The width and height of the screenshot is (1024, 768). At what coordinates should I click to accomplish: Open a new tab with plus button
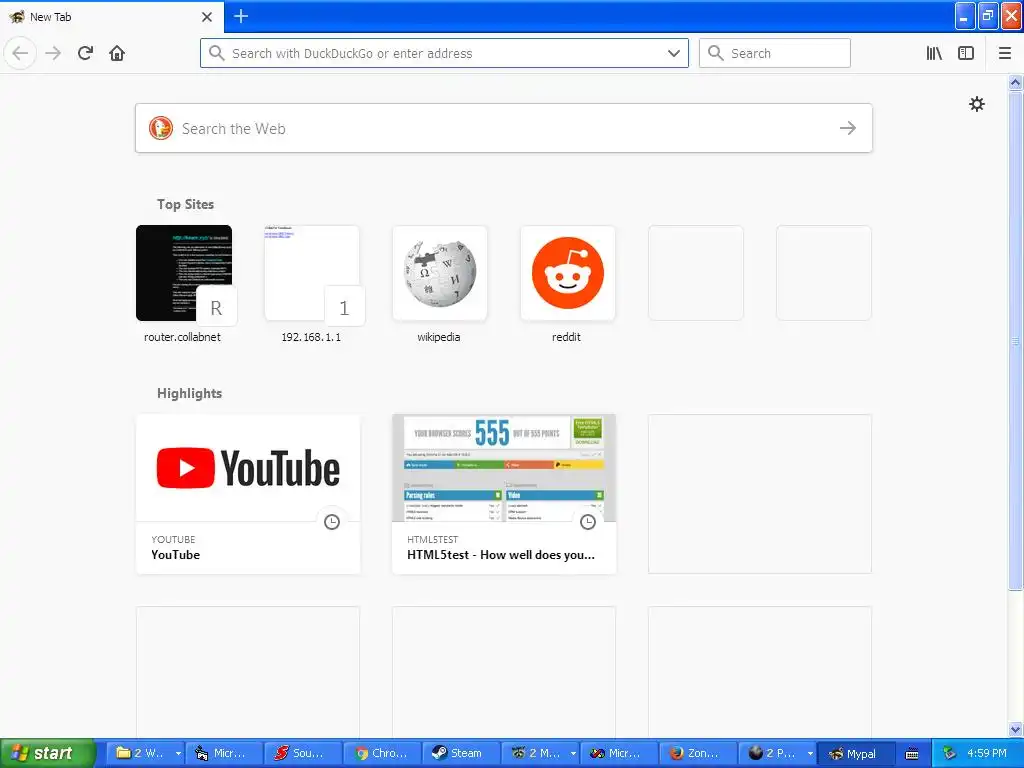coord(241,16)
